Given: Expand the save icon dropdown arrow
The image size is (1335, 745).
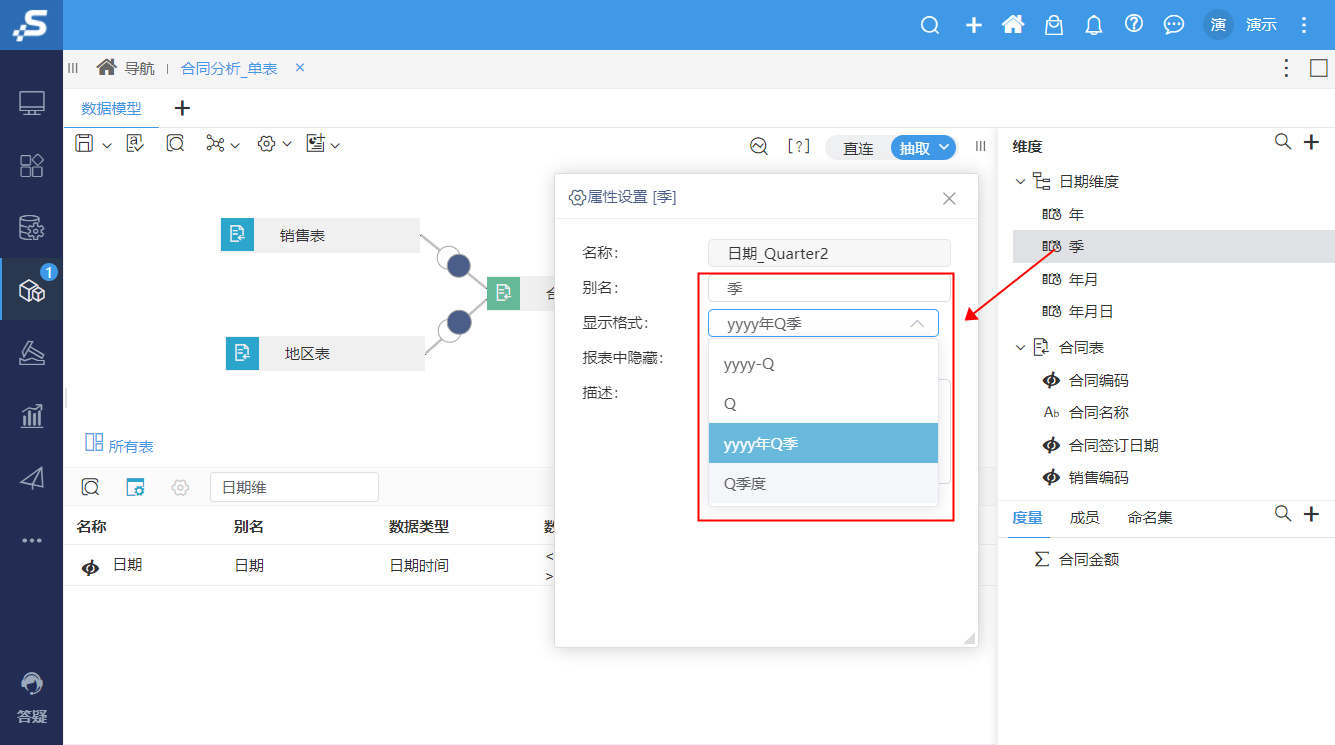Looking at the screenshot, I should [x=105, y=143].
